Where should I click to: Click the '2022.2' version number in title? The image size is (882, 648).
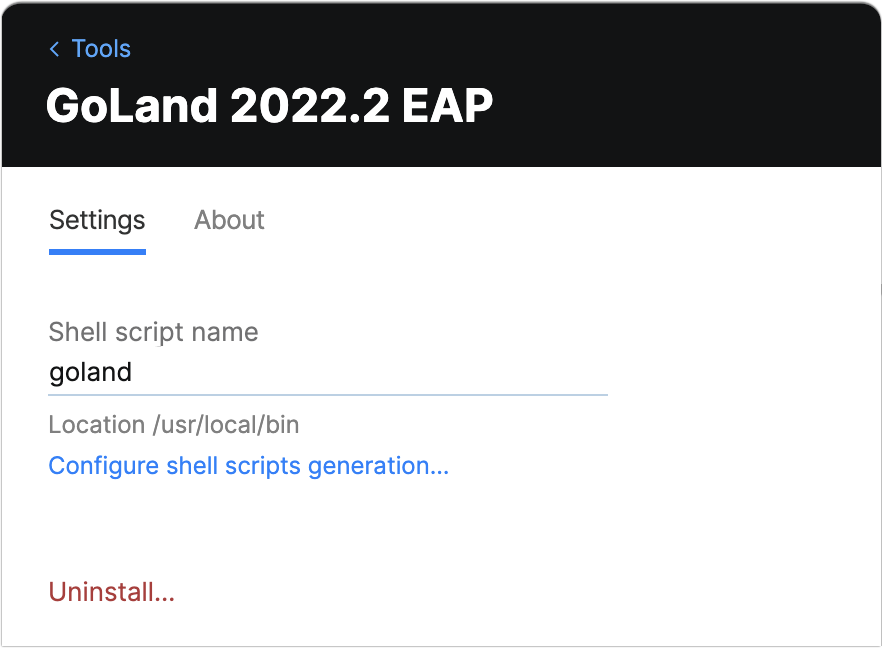click(309, 105)
